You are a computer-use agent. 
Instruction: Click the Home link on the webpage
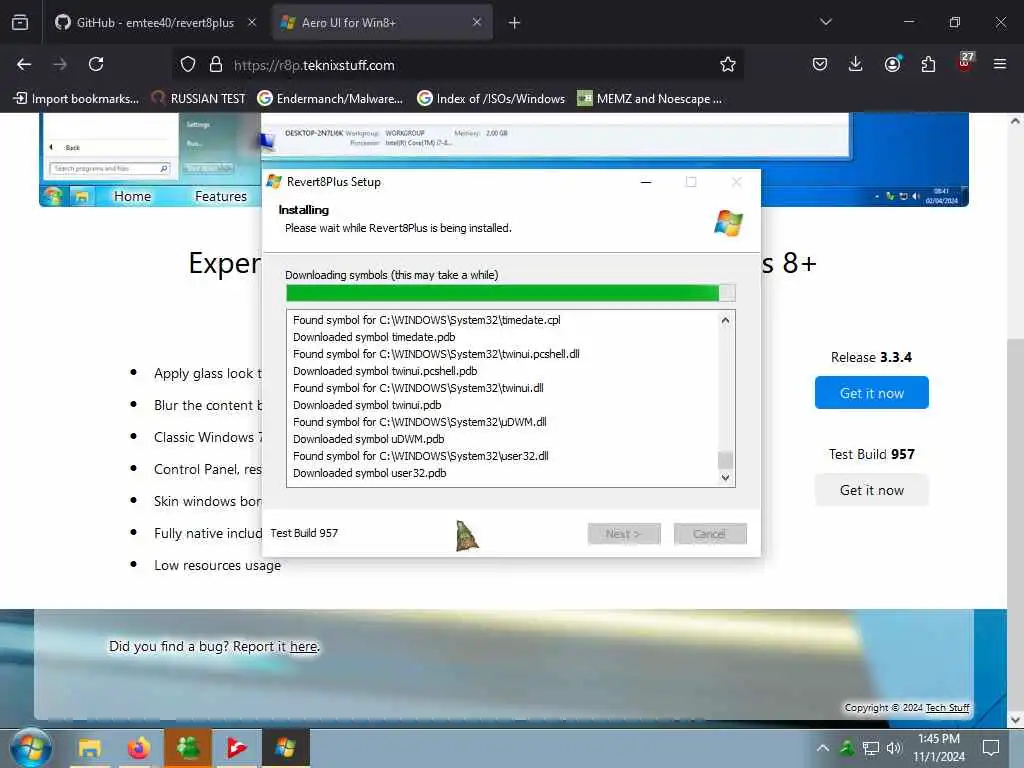[x=133, y=196]
